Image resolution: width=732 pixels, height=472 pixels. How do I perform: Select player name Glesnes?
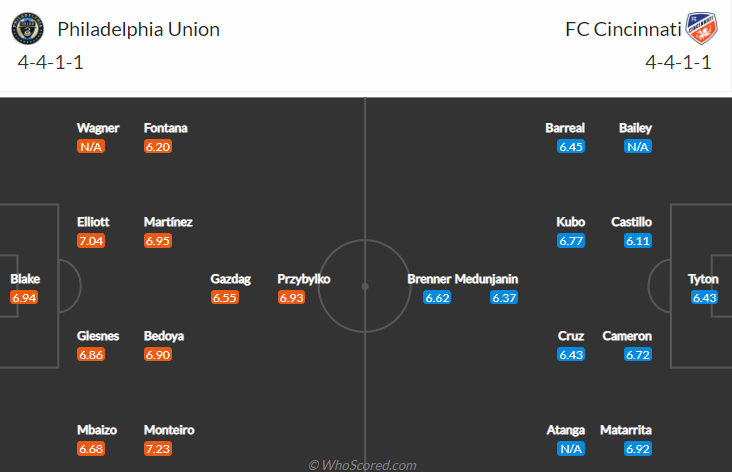coord(98,336)
